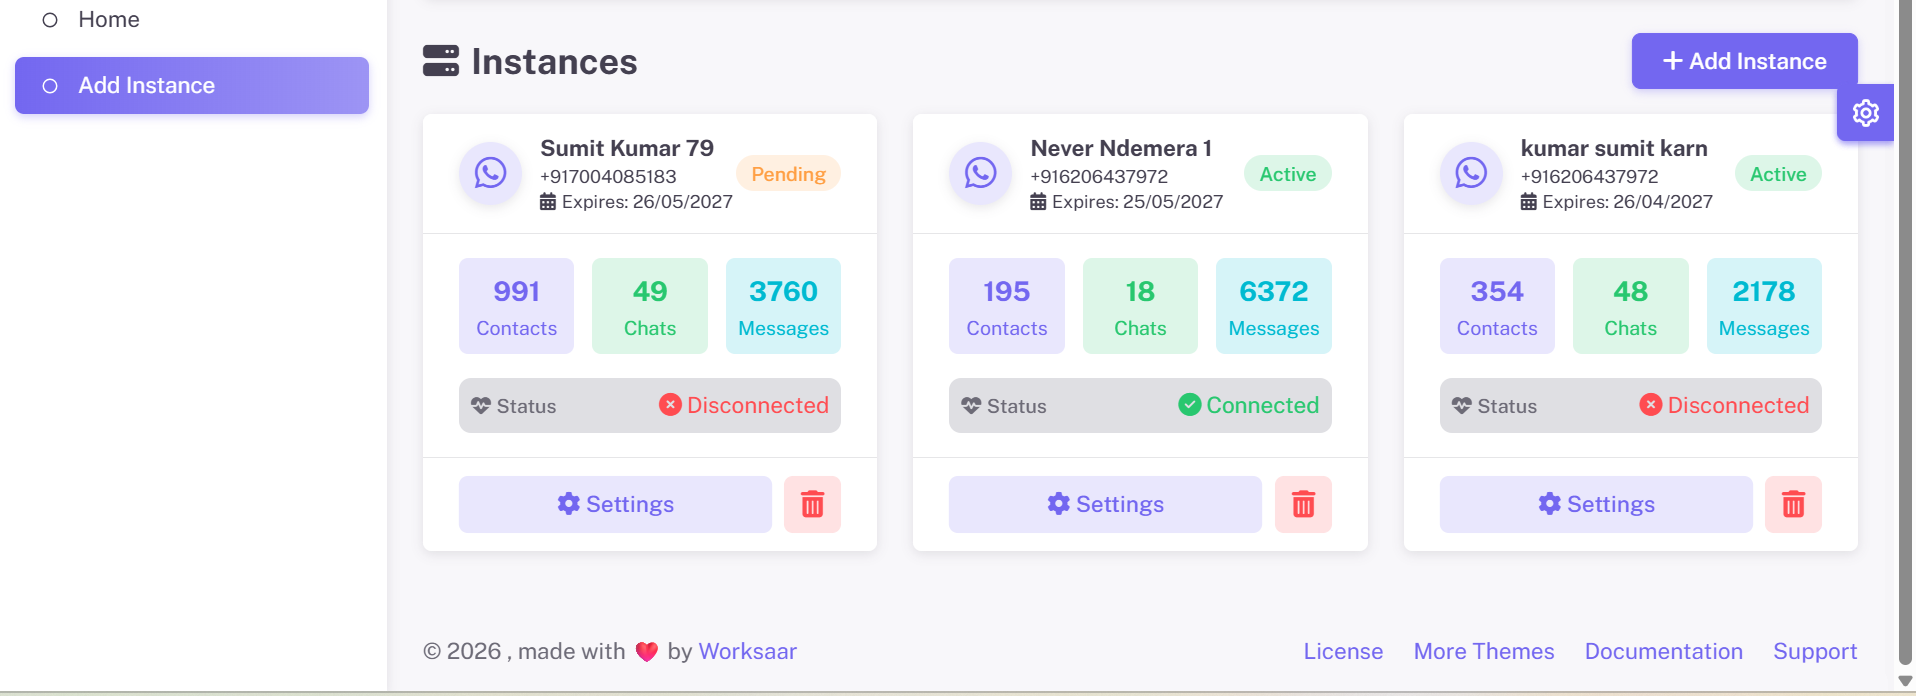Select Add Instance in the sidebar menu
1916x696 pixels.
[x=192, y=85]
